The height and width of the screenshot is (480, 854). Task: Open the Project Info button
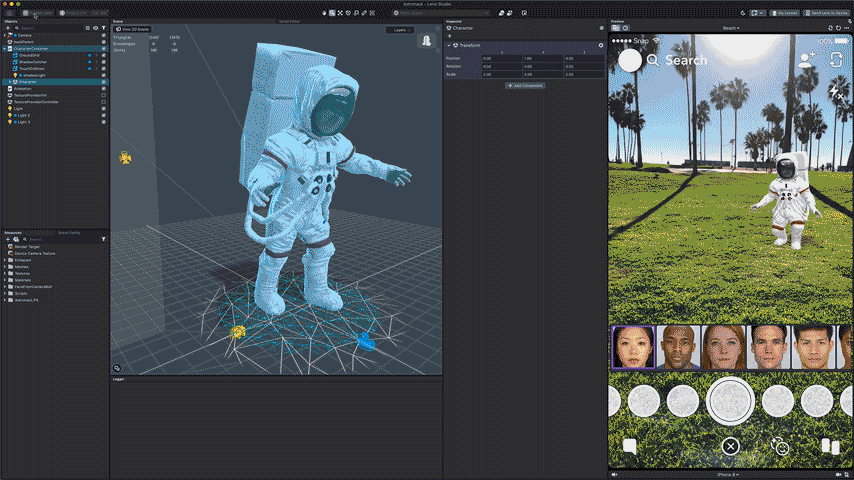tap(73, 13)
